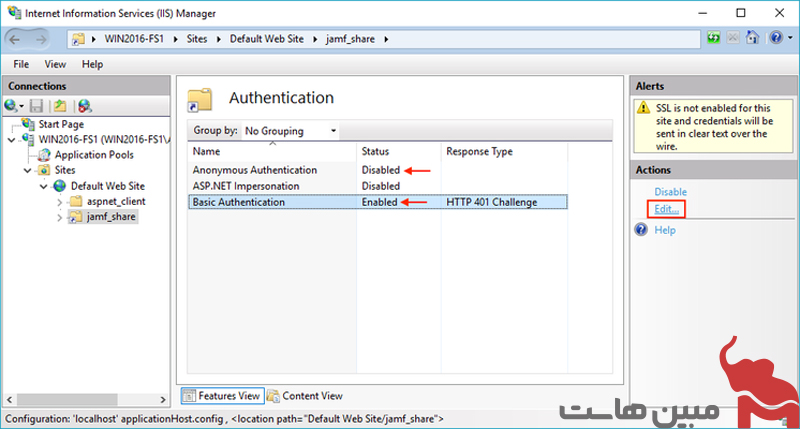800x429 pixels.
Task: Select aspnet_client tree item label
Action: coord(116,201)
